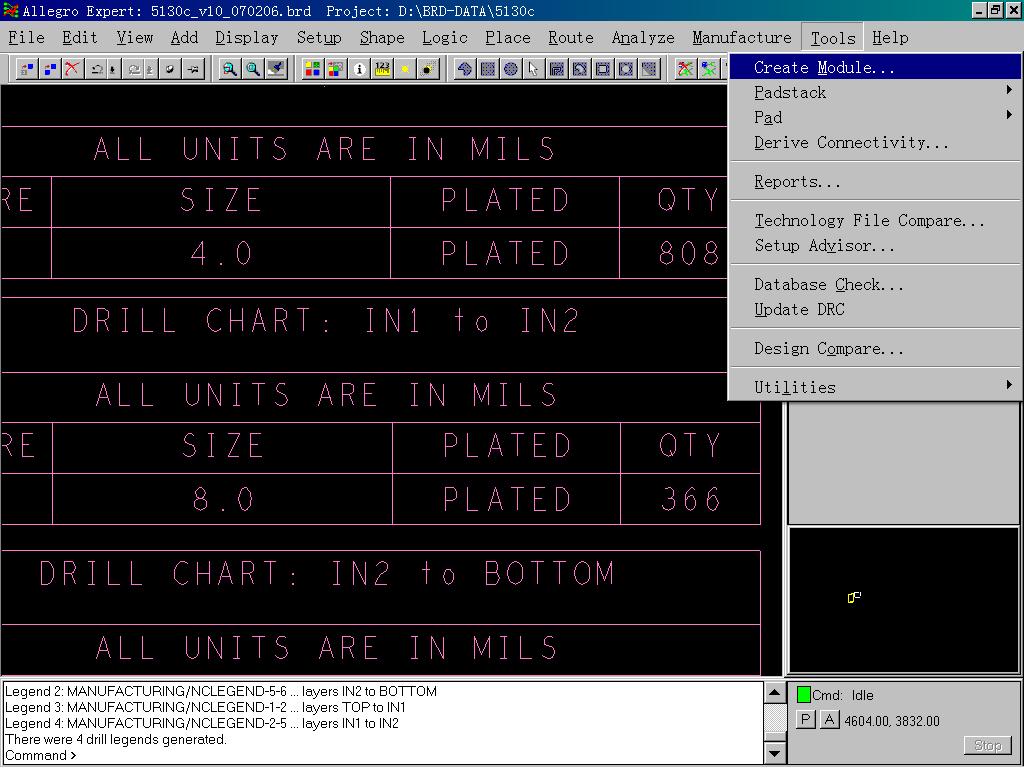Toggle the A absolute coordinate button

(829, 720)
